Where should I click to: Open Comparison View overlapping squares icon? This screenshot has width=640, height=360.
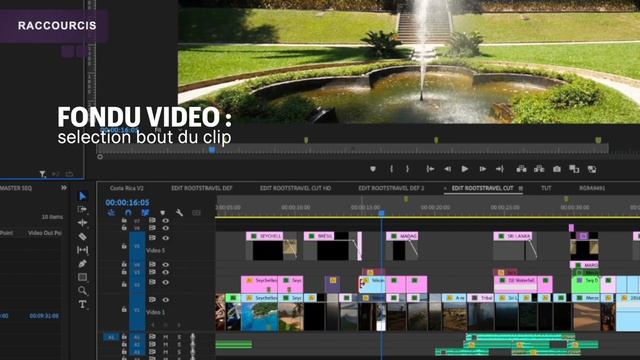pos(574,169)
